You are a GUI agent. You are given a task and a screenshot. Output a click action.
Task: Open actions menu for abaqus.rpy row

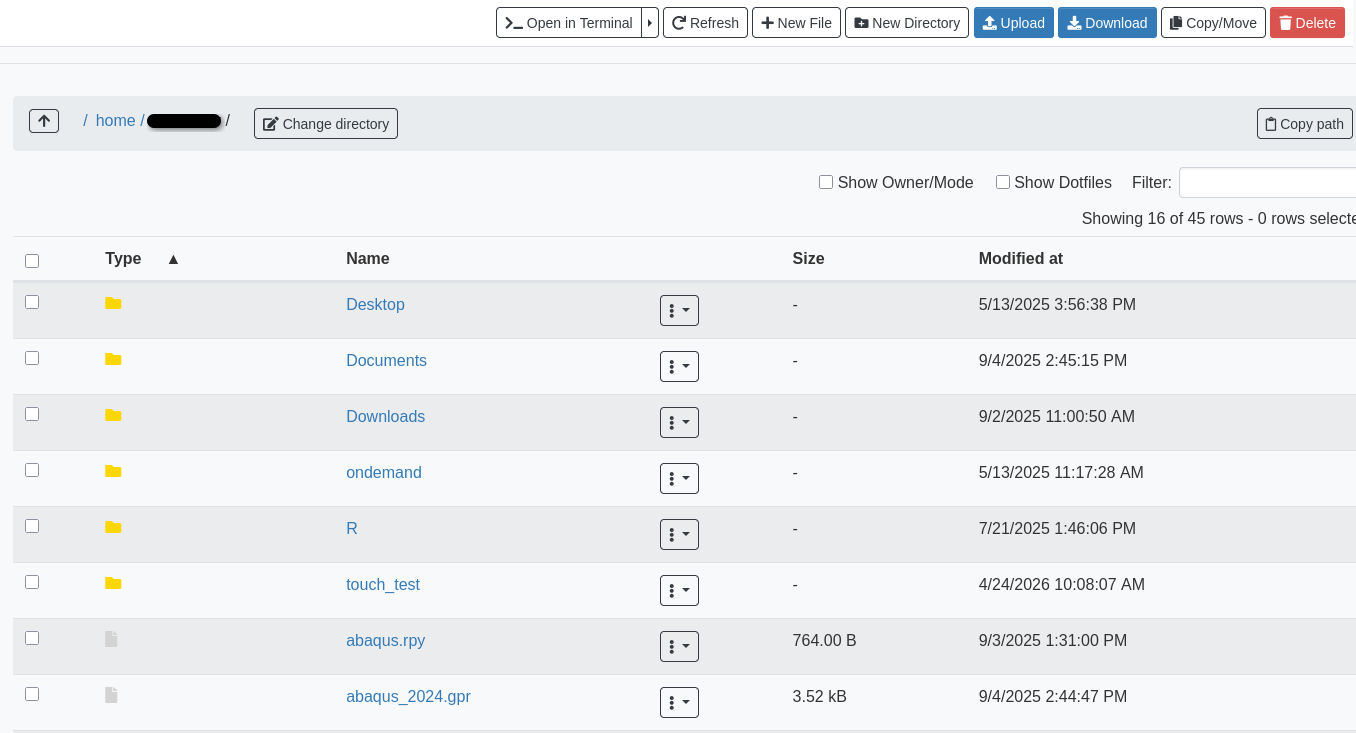tap(679, 646)
